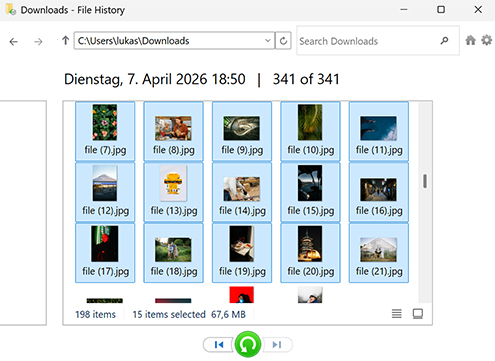This screenshot has width=495, height=361.
Task: Go forward with the right arrow
Action: [x=38, y=42]
